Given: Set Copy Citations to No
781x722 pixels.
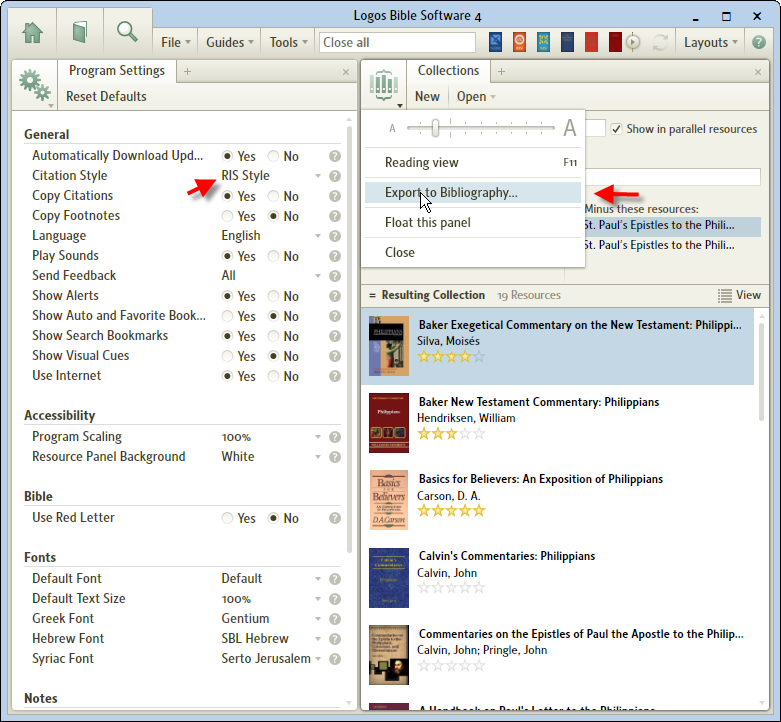Looking at the screenshot, I should [273, 196].
